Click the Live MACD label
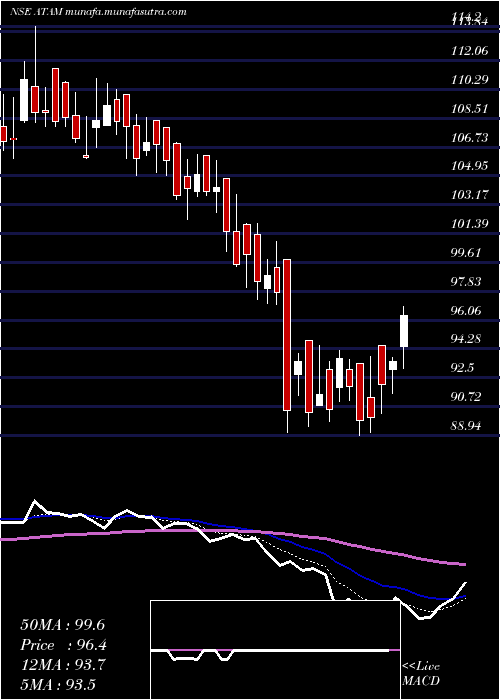Viewport: 500px width, 700px height. click(421, 674)
